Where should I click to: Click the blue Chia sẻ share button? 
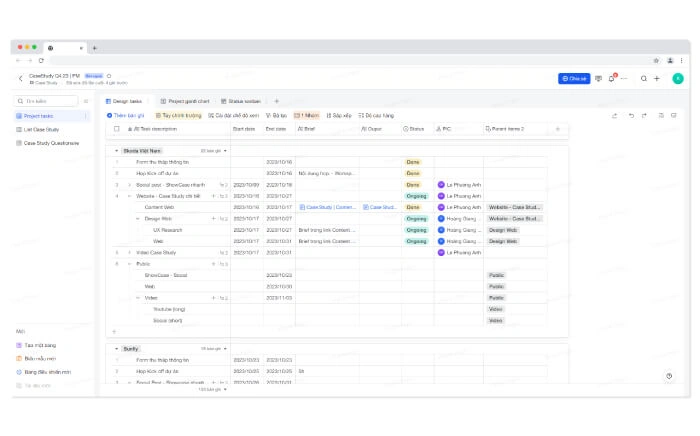[574, 78]
